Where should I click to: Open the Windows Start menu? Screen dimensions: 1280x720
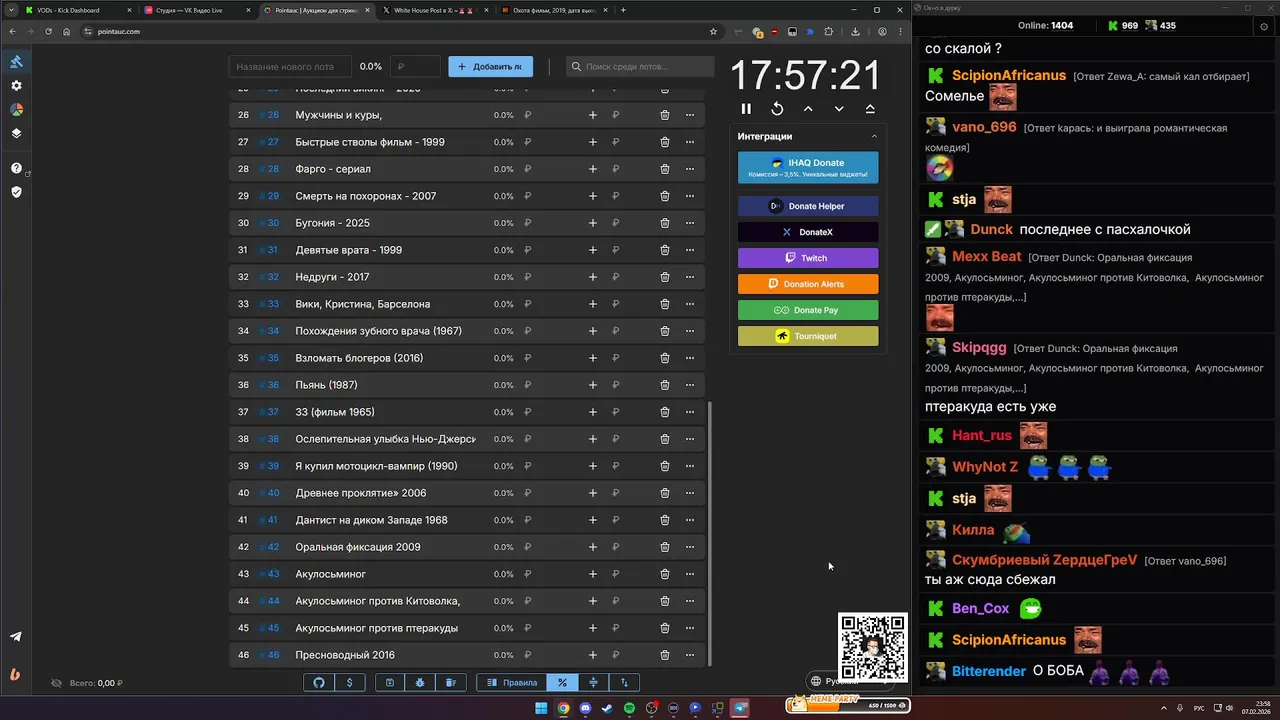pyautogui.click(x=541, y=708)
